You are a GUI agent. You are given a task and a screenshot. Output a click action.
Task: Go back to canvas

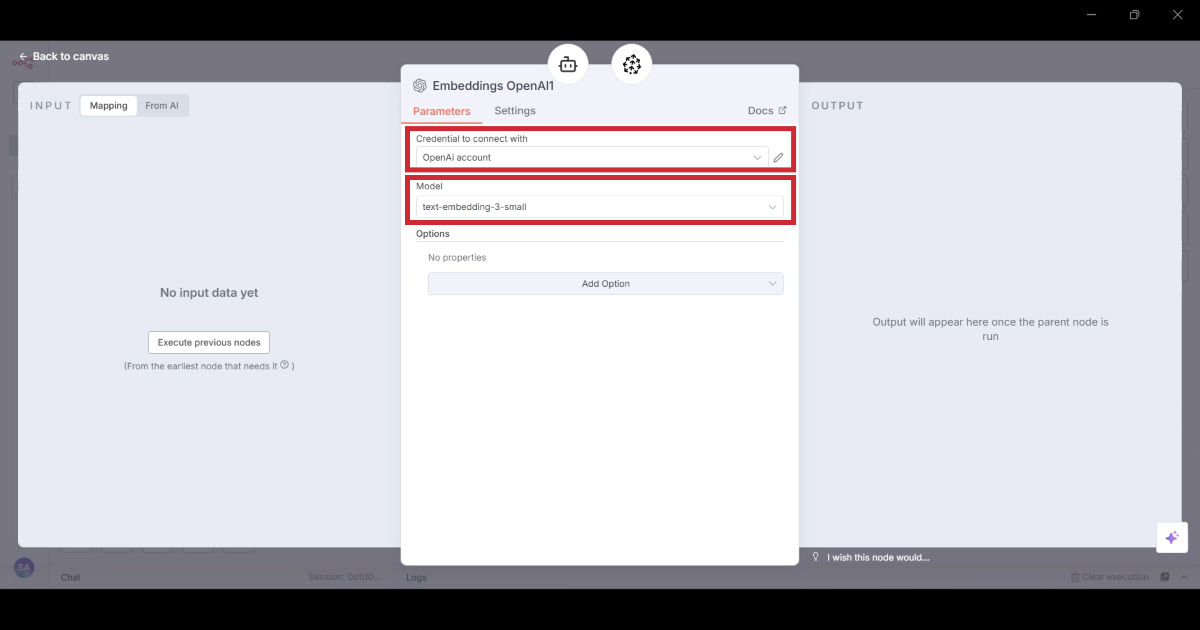pyautogui.click(x=64, y=57)
